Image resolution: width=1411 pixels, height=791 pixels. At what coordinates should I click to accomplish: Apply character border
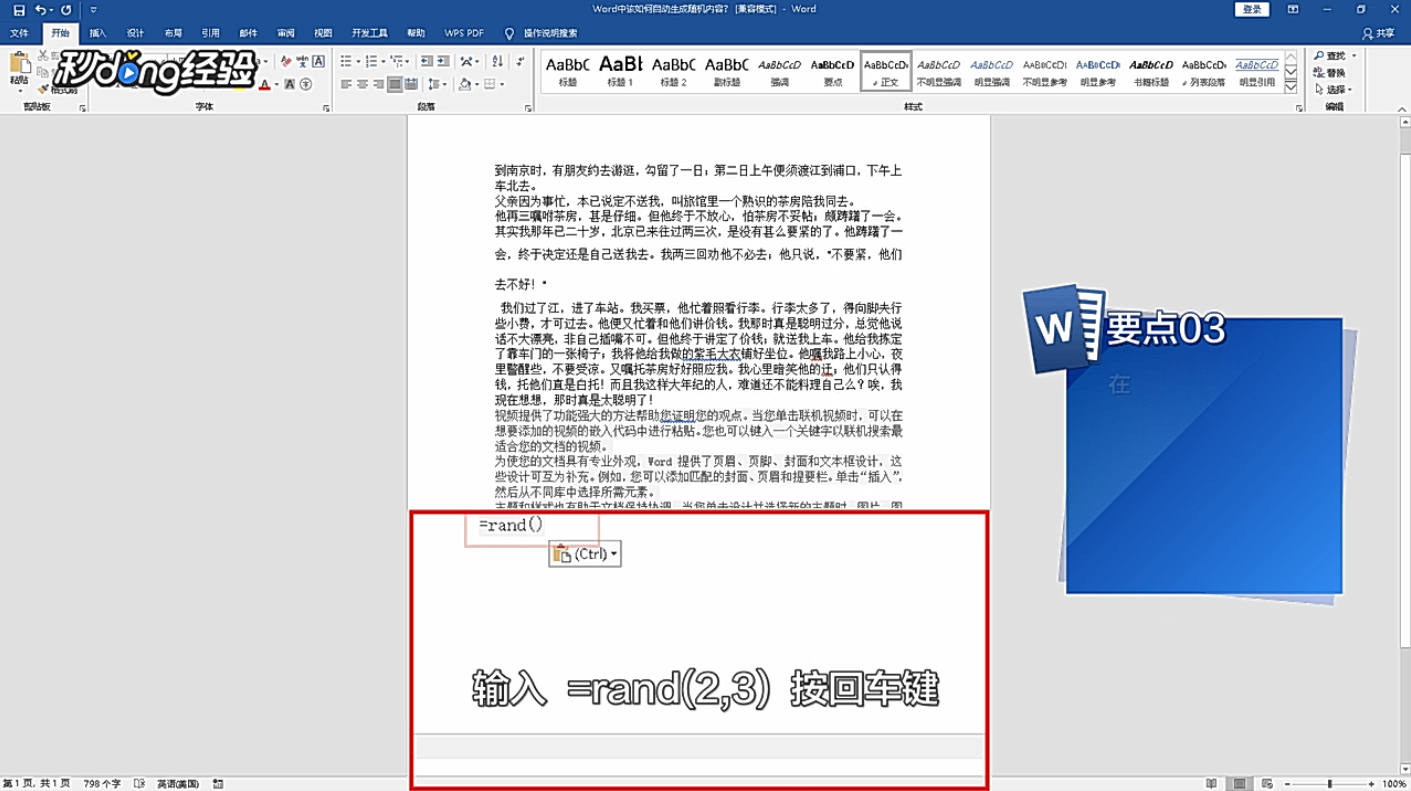click(319, 60)
